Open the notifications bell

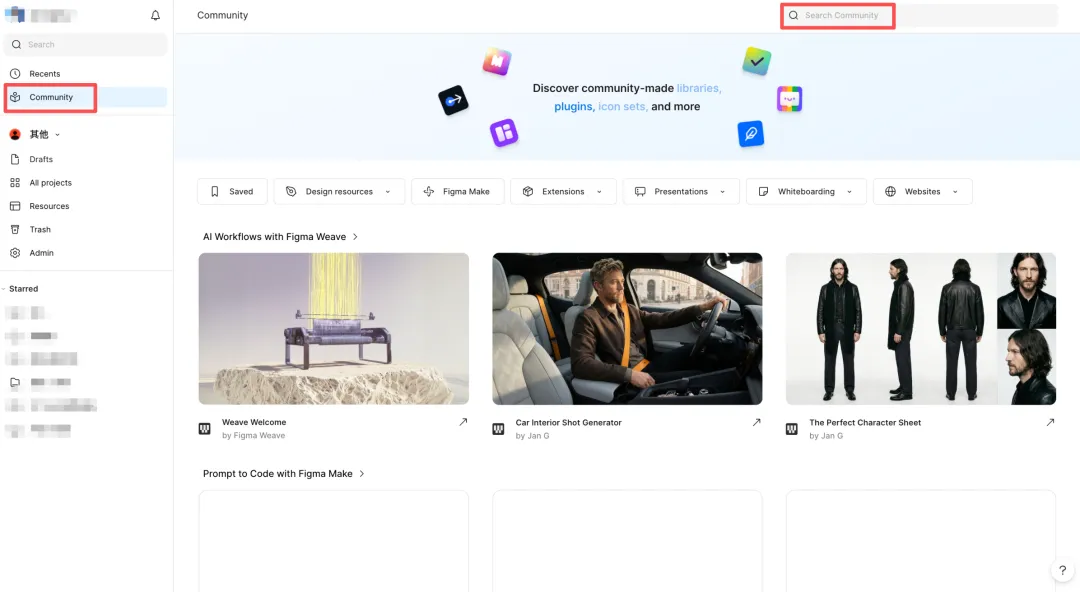point(155,15)
